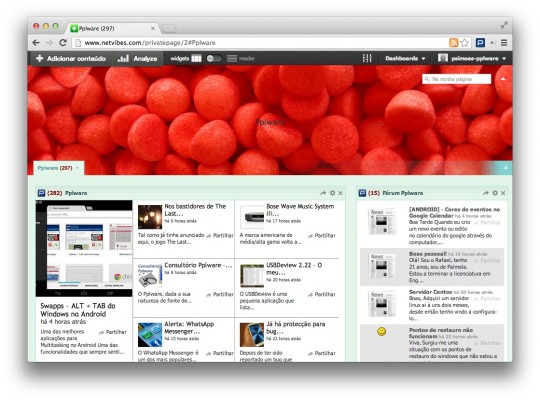The height and width of the screenshot is (400, 540).
Task: Toggle the widgets/reader view switch
Action: click(214, 59)
